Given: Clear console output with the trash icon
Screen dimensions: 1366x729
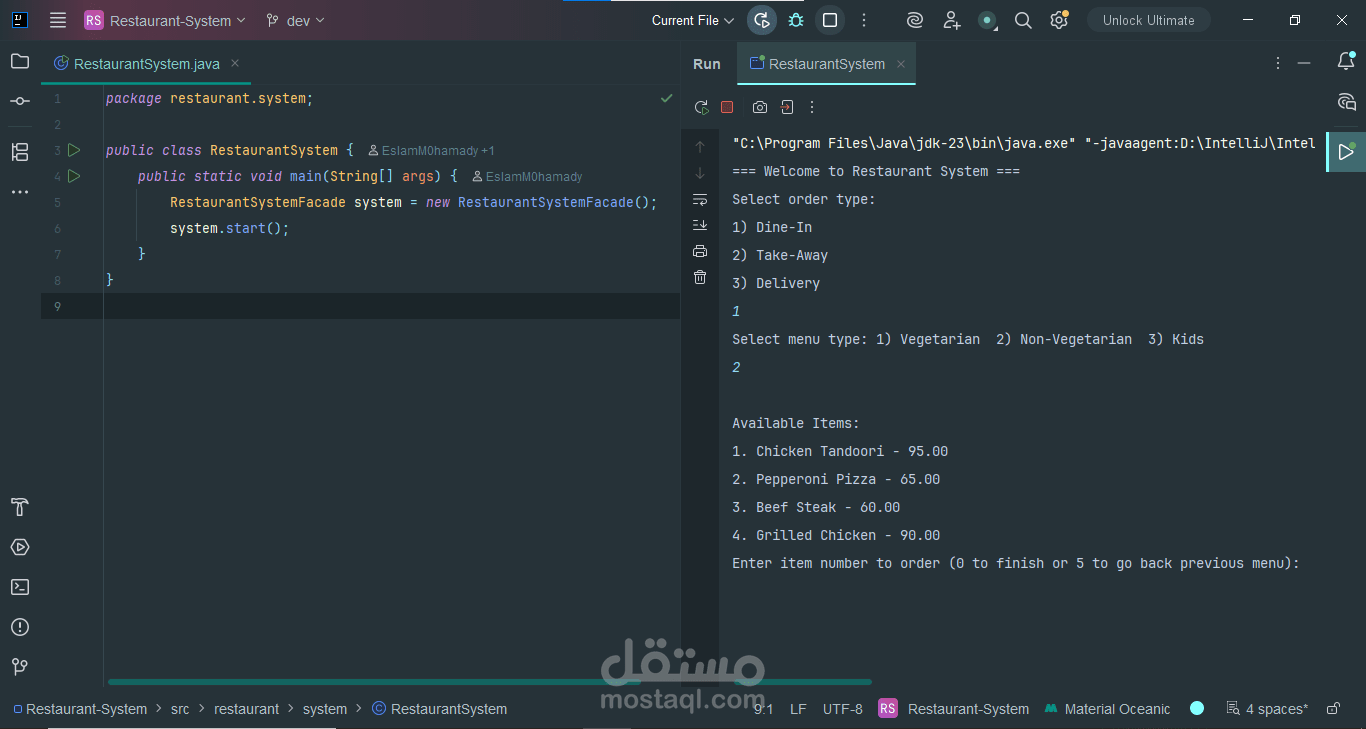Looking at the screenshot, I should [699, 277].
